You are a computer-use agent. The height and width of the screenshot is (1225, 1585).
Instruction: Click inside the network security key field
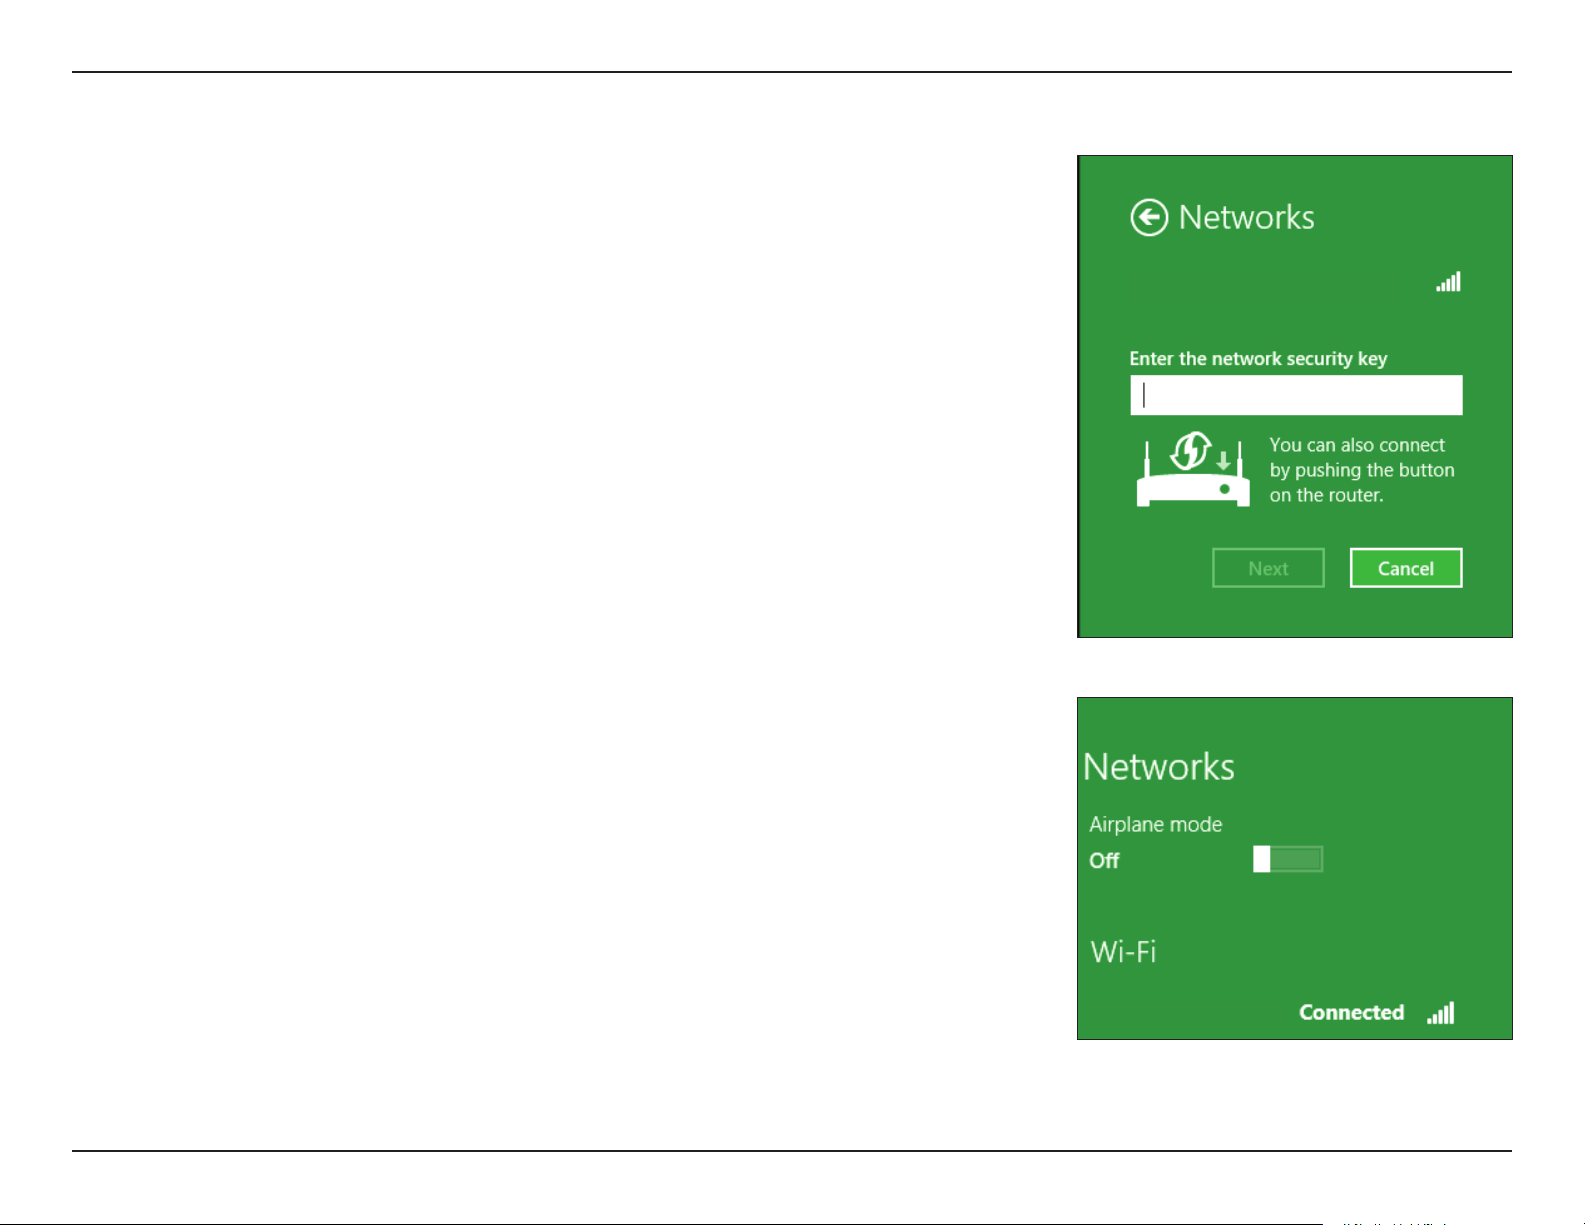(1296, 395)
